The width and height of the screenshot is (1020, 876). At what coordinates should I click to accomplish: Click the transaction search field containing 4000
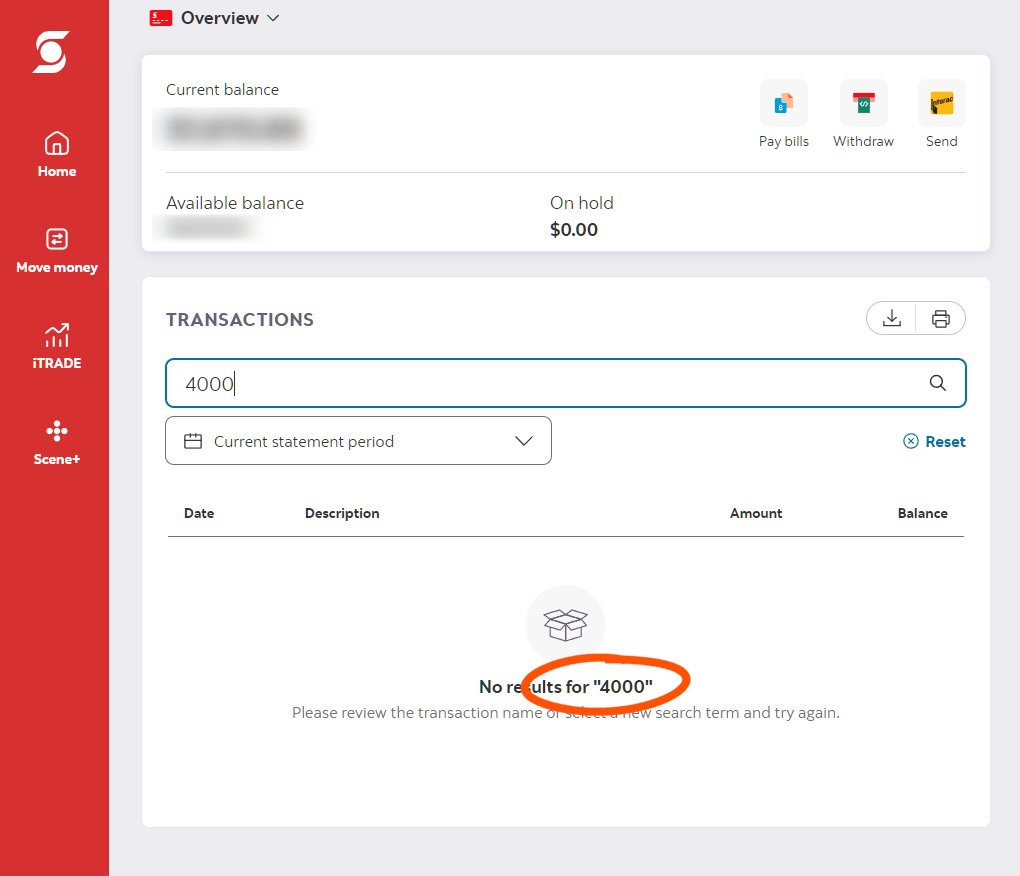tap(565, 383)
